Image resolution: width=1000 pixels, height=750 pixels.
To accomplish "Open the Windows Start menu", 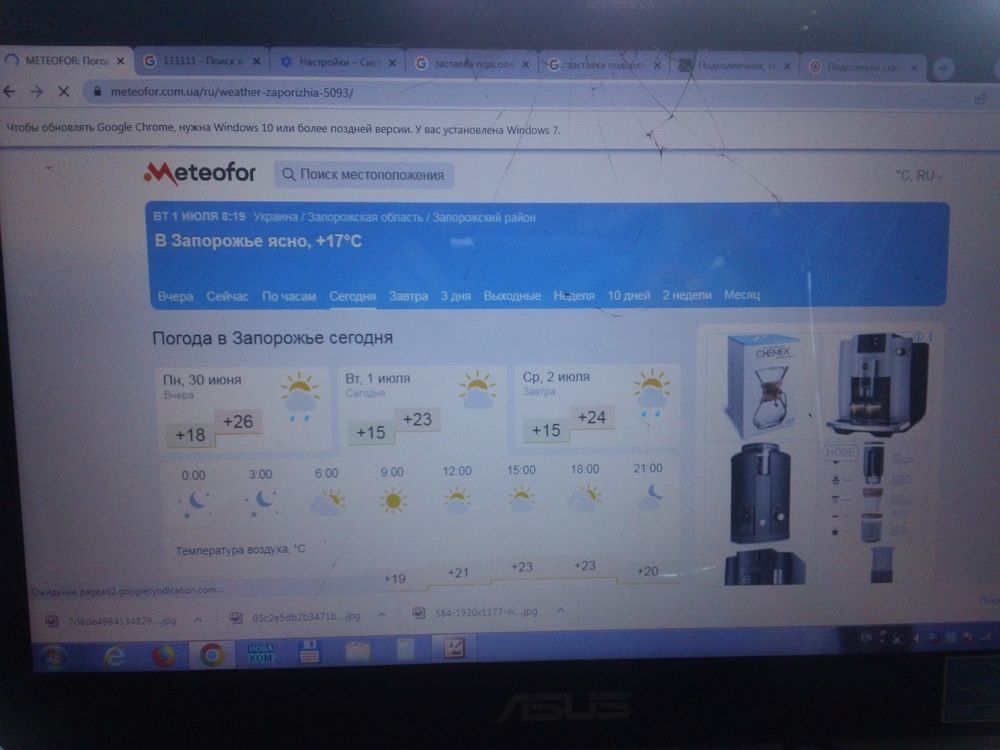I will 52,656.
